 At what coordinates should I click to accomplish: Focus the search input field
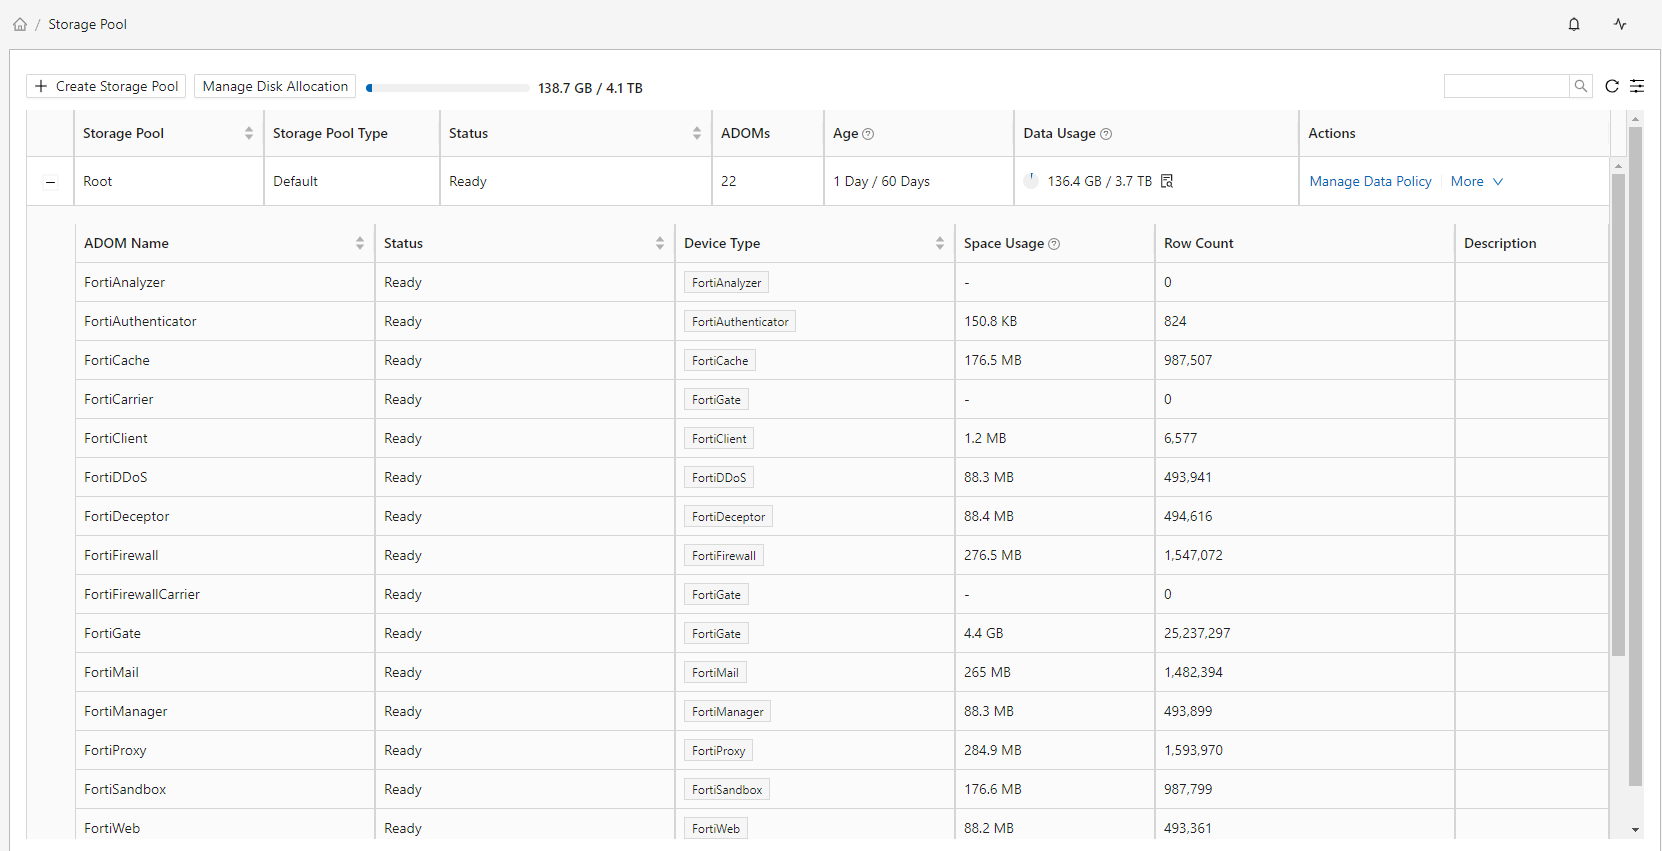(x=1506, y=86)
